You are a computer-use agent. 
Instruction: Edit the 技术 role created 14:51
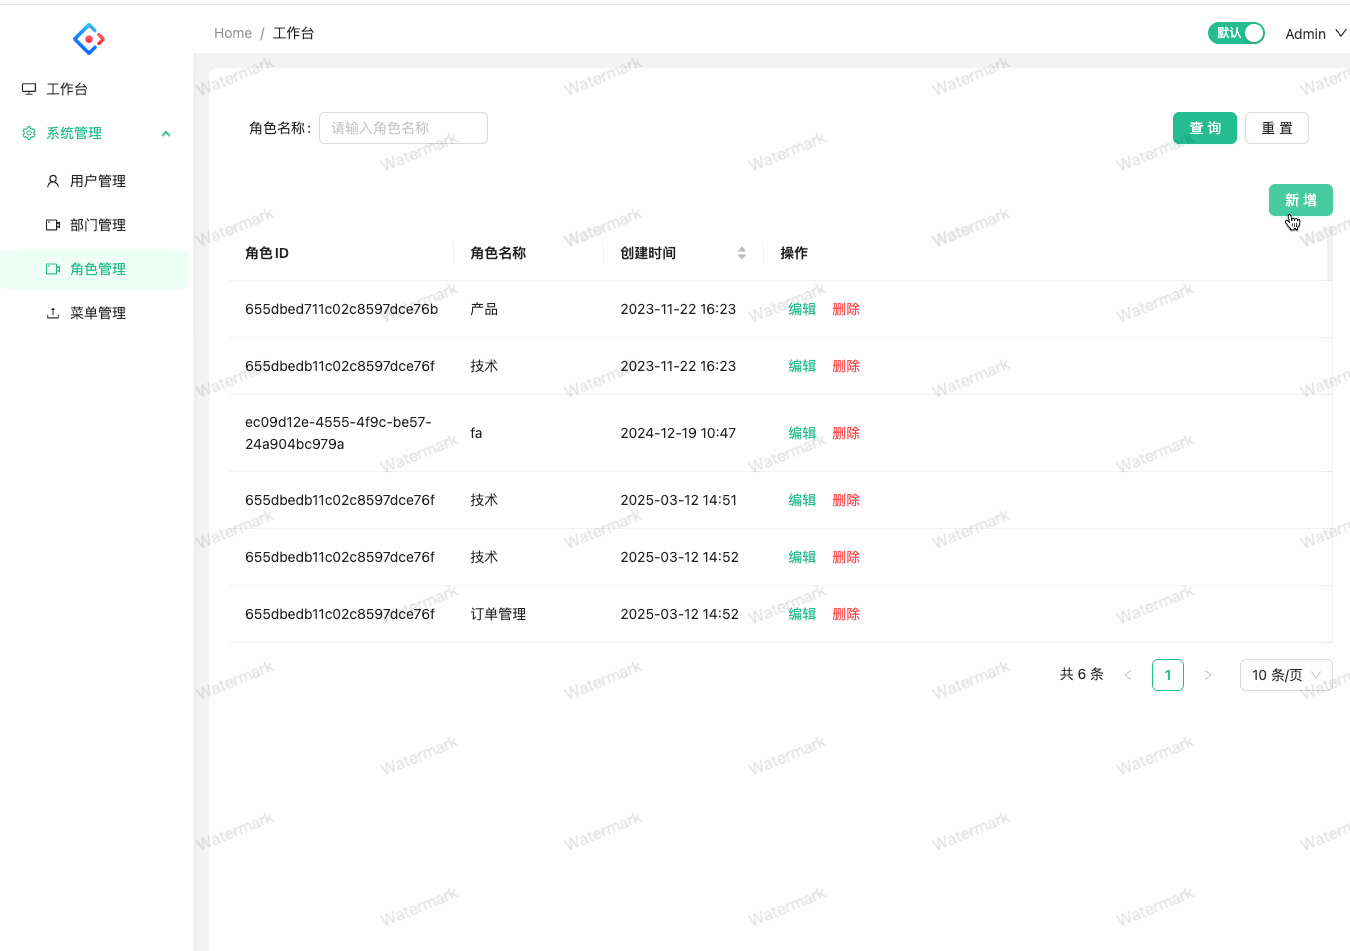point(802,500)
